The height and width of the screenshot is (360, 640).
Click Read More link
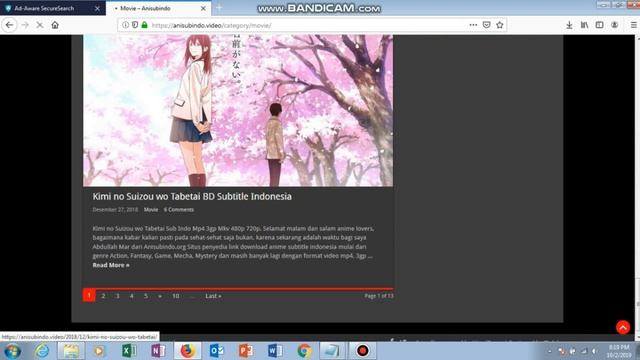point(111,265)
